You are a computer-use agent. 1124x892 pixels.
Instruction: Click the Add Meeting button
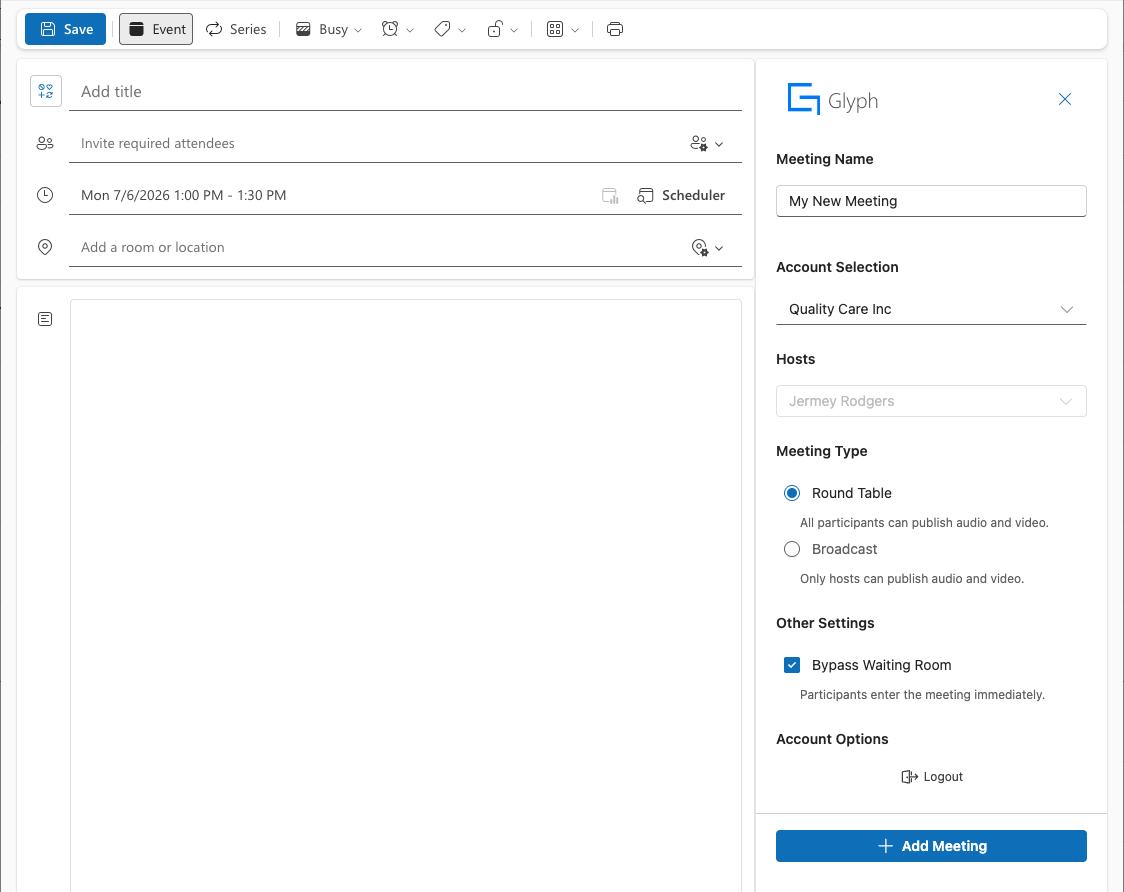click(x=931, y=846)
